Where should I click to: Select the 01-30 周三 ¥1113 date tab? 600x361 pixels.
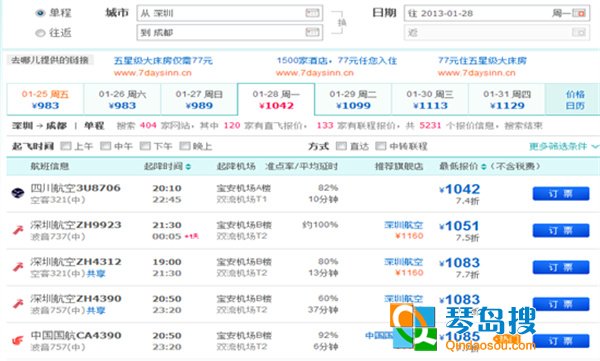pyautogui.click(x=430, y=100)
